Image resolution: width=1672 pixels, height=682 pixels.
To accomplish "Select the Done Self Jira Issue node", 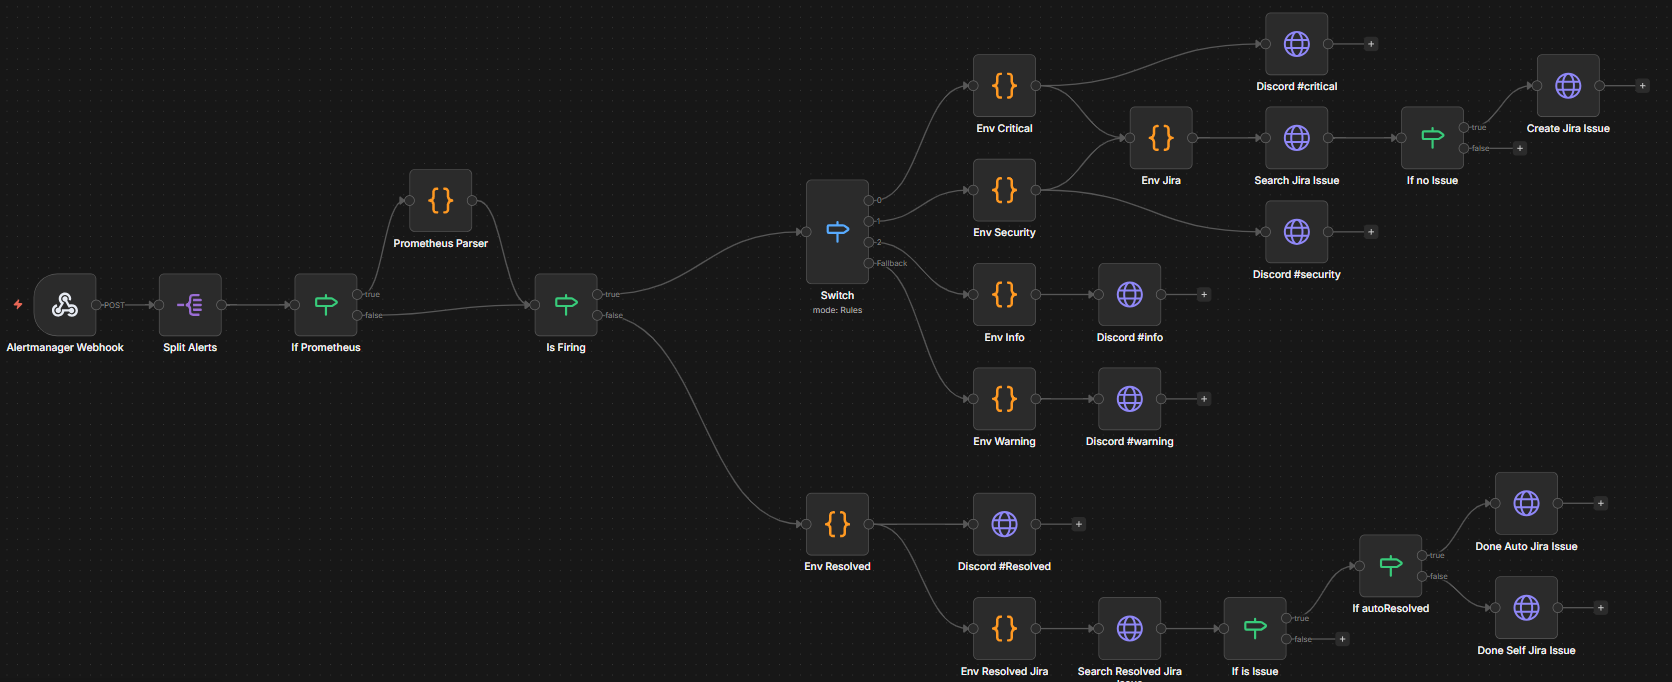I will click(x=1526, y=608).
